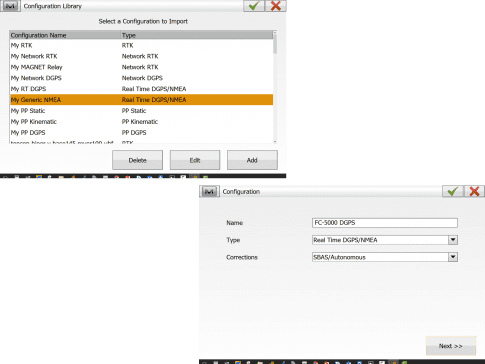
Task: Click the Type label in Configuration window
Action: [x=233, y=240]
